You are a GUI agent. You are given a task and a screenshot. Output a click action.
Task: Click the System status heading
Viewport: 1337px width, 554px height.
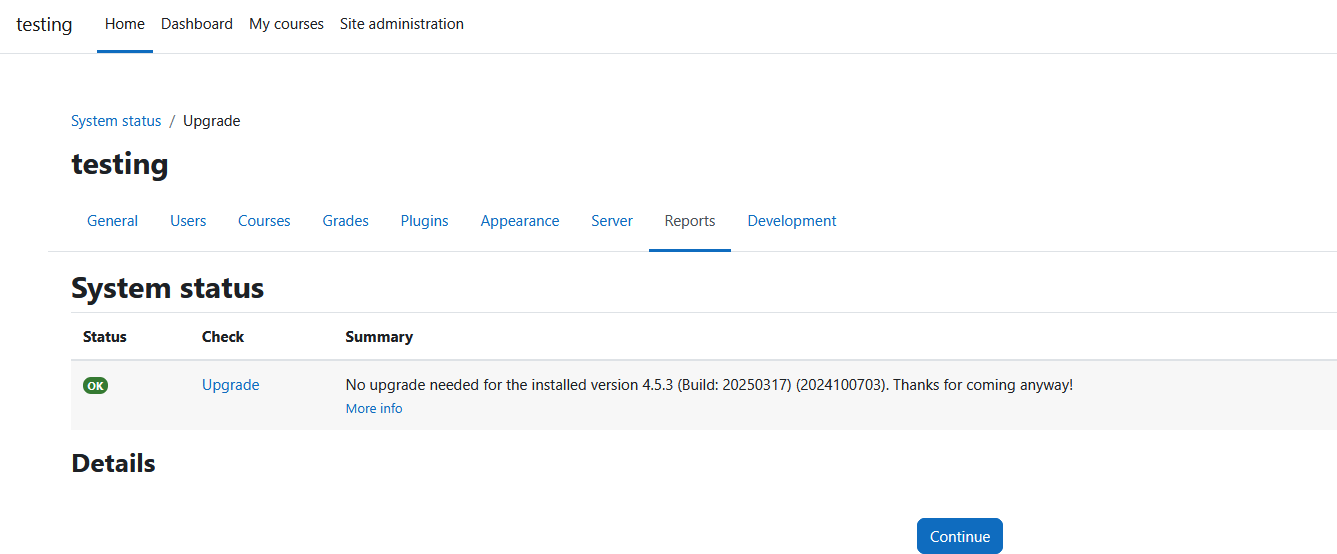pyautogui.click(x=168, y=288)
